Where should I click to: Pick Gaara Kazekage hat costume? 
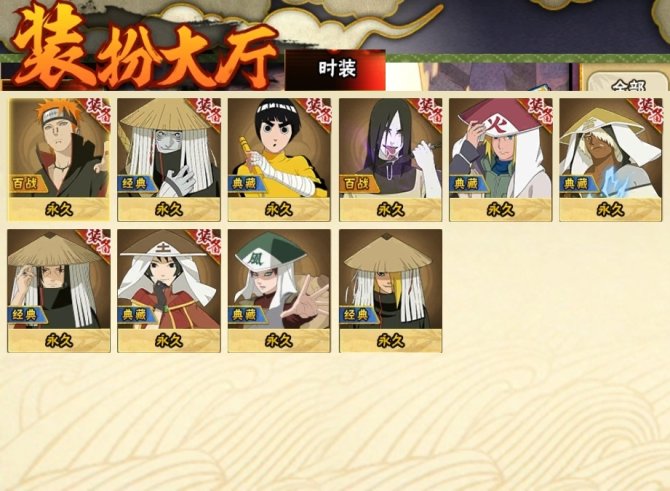(x=279, y=291)
